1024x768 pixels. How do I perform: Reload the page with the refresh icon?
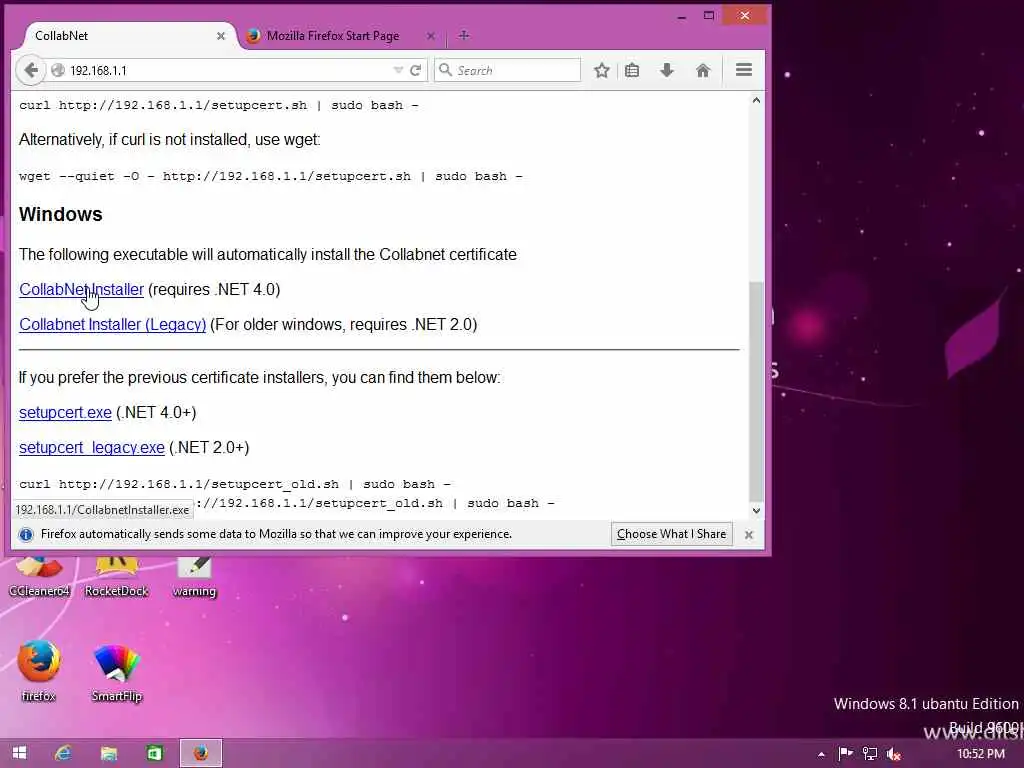pyautogui.click(x=415, y=70)
